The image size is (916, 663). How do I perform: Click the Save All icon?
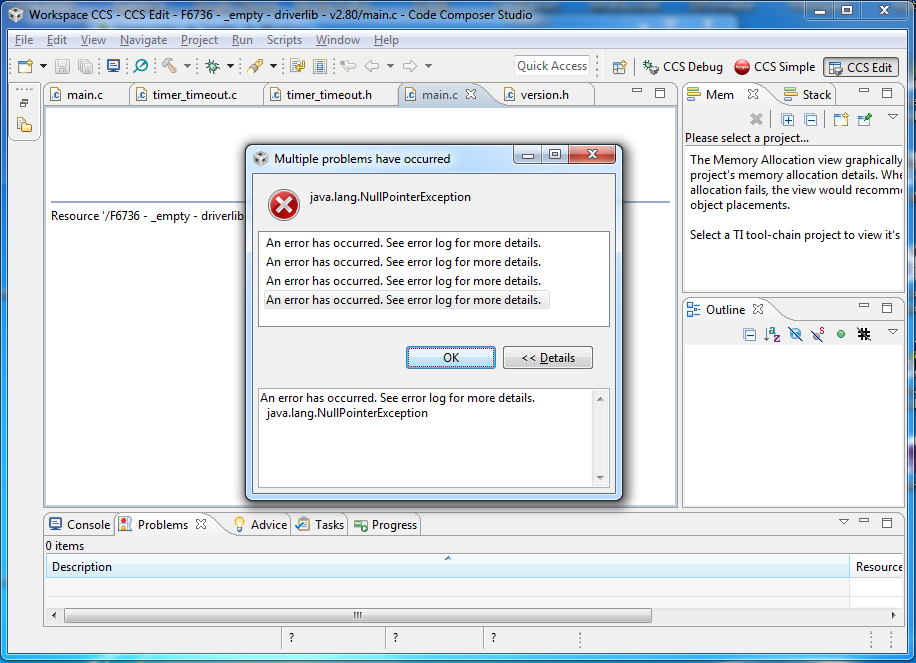point(85,66)
